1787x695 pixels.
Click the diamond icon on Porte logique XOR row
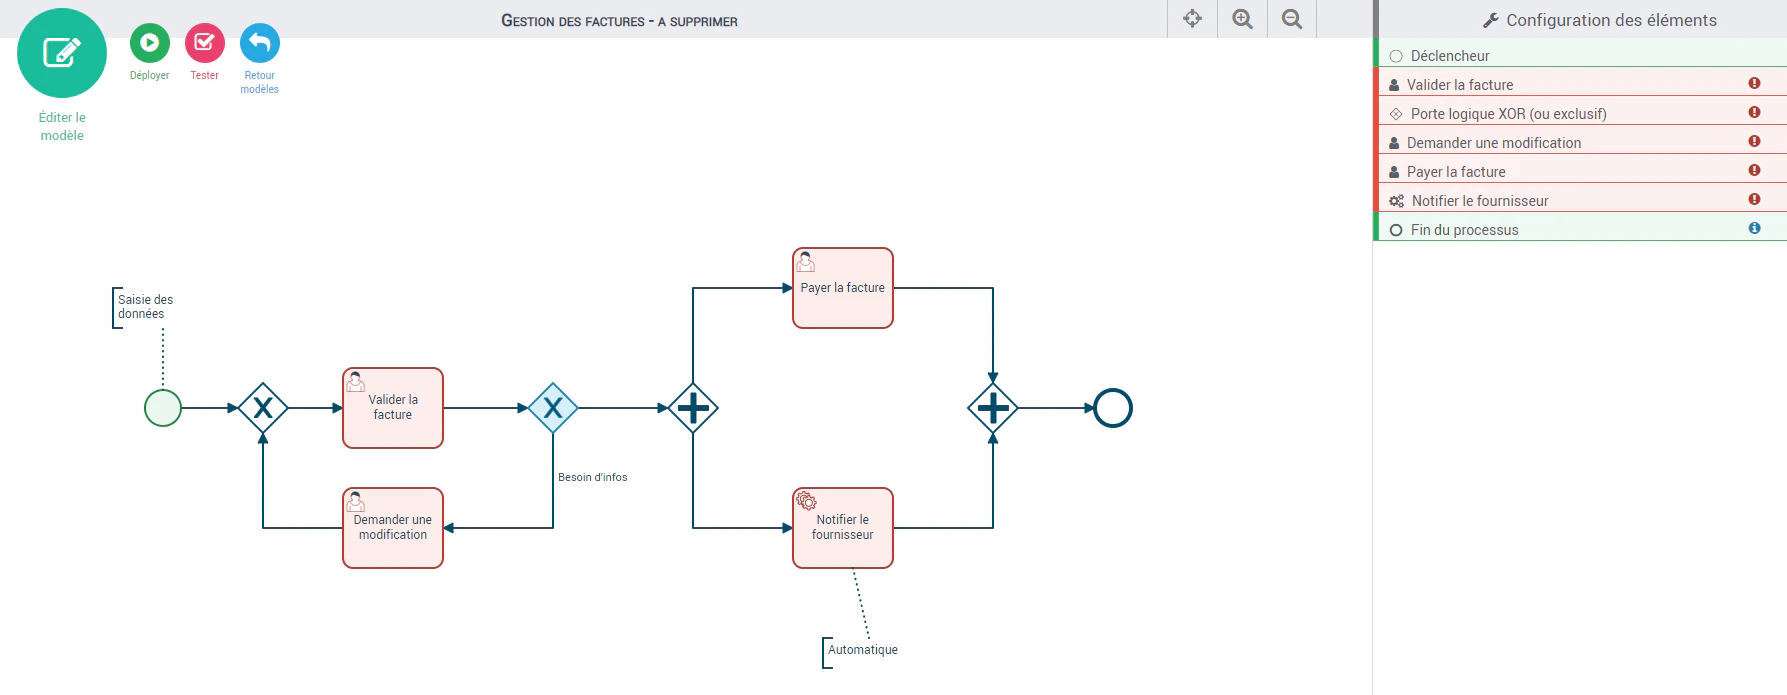(1396, 114)
